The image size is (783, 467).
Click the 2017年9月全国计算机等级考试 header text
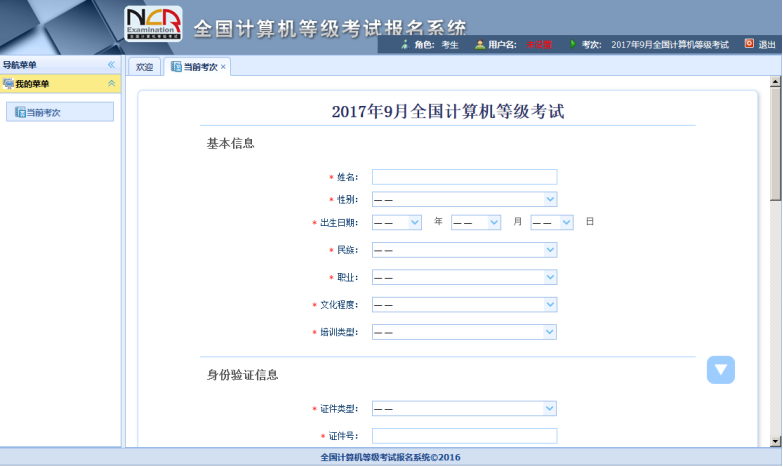pyautogui.click(x=670, y=44)
